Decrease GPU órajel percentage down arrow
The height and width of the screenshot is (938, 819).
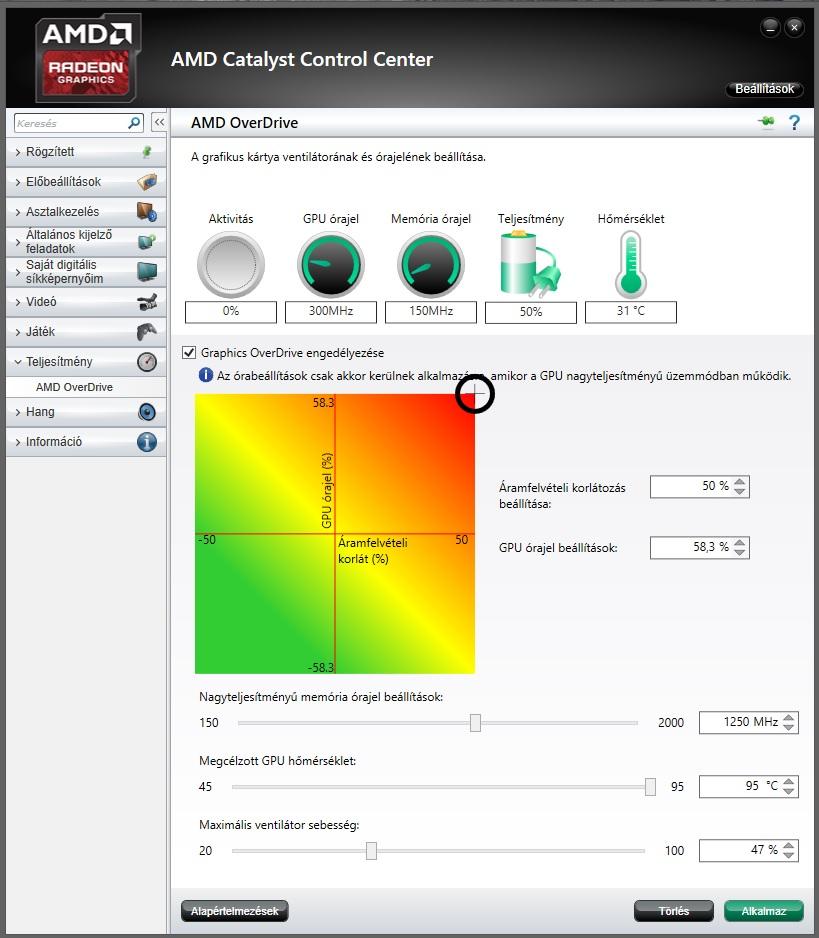click(x=740, y=552)
